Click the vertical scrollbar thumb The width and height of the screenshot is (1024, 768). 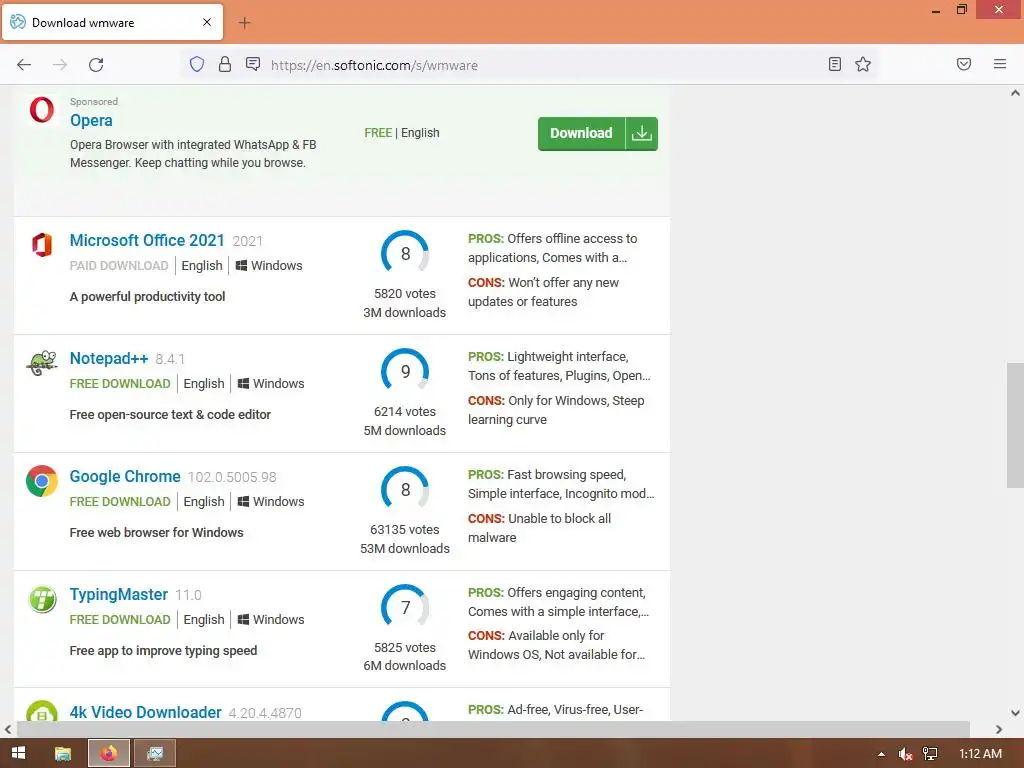(x=1015, y=424)
